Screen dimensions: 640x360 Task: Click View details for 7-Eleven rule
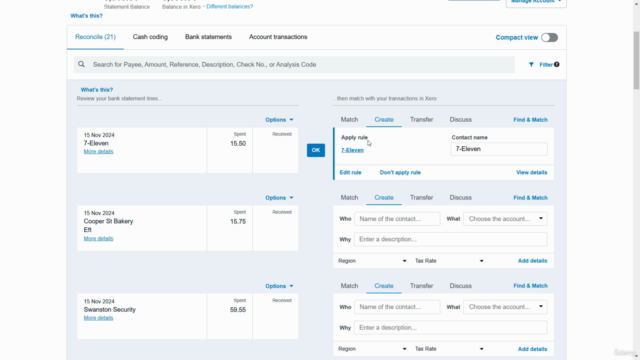click(x=531, y=173)
